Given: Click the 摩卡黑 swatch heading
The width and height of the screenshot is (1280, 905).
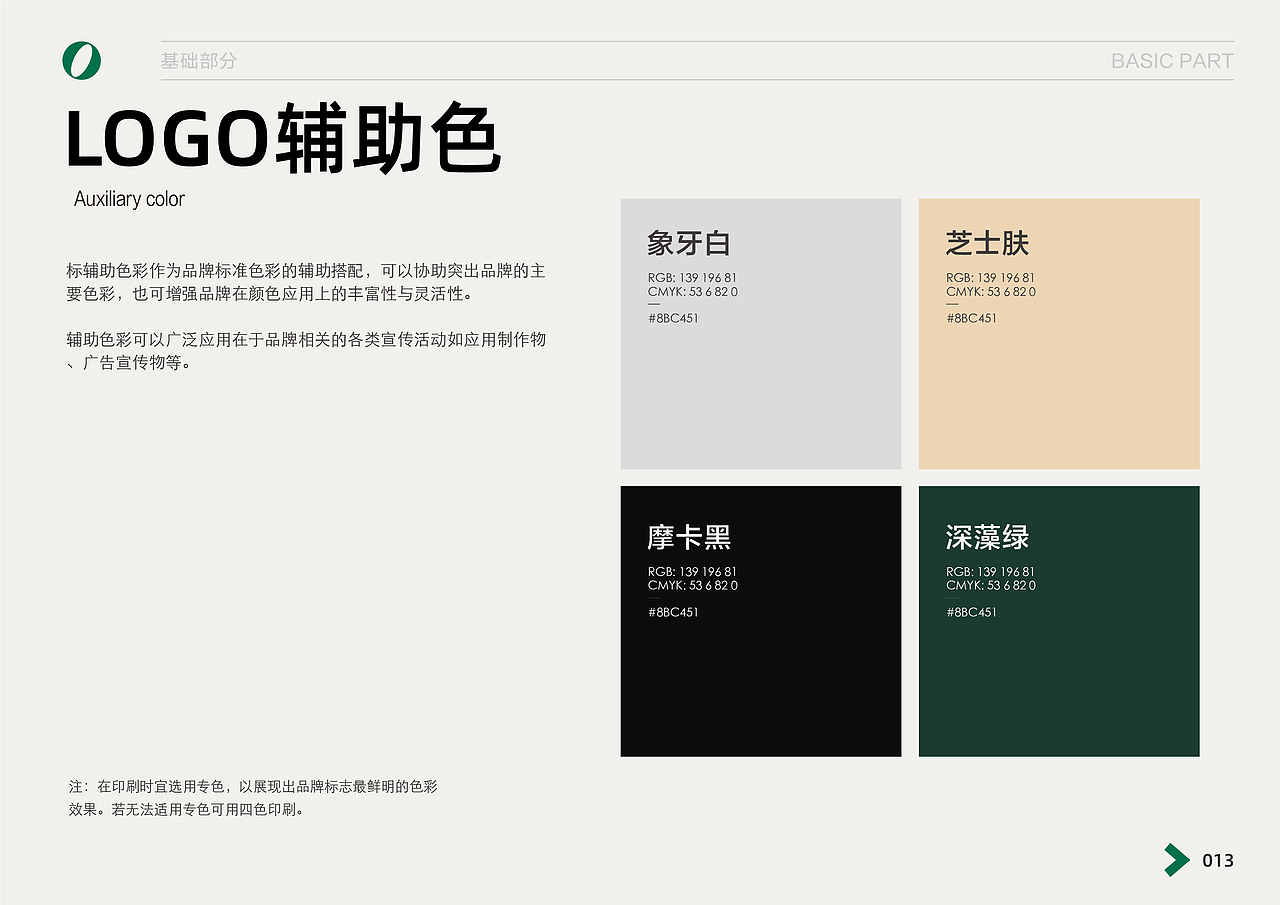Looking at the screenshot, I should pyautogui.click(x=690, y=537).
